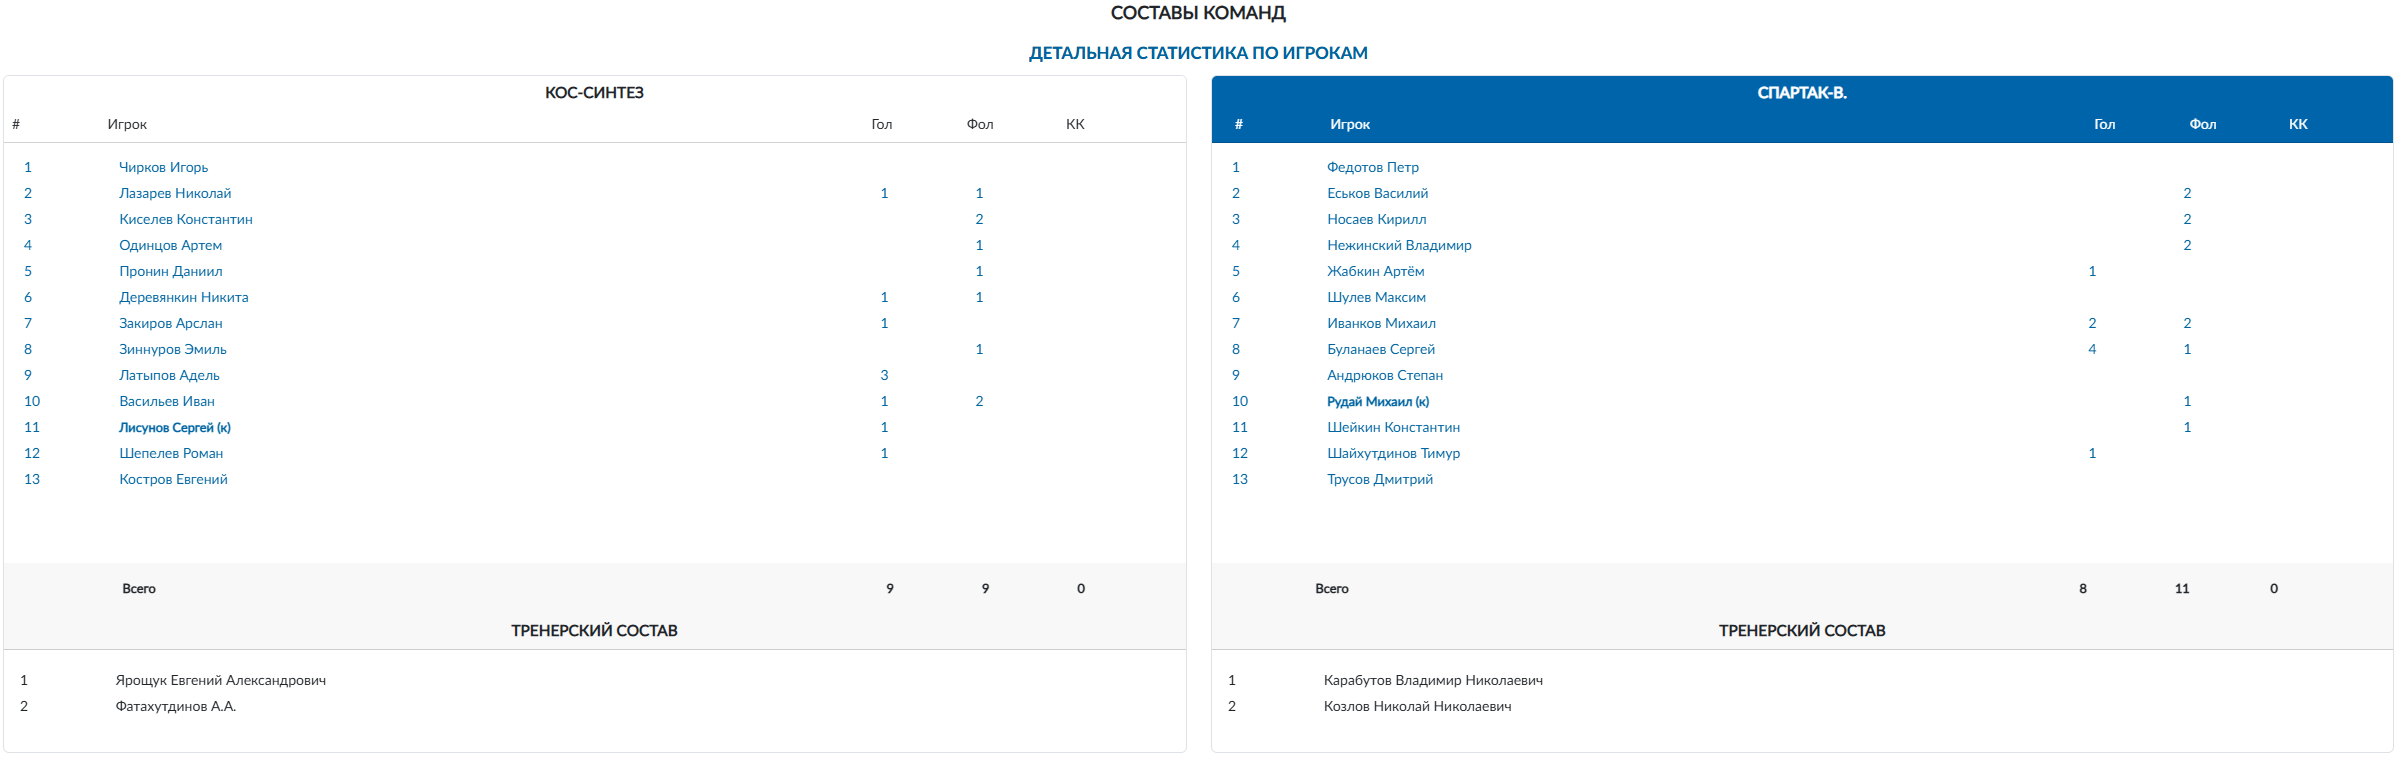This screenshot has height=761, width=2400.
Task: Open player Лазарев Николай profile
Action: tap(175, 193)
